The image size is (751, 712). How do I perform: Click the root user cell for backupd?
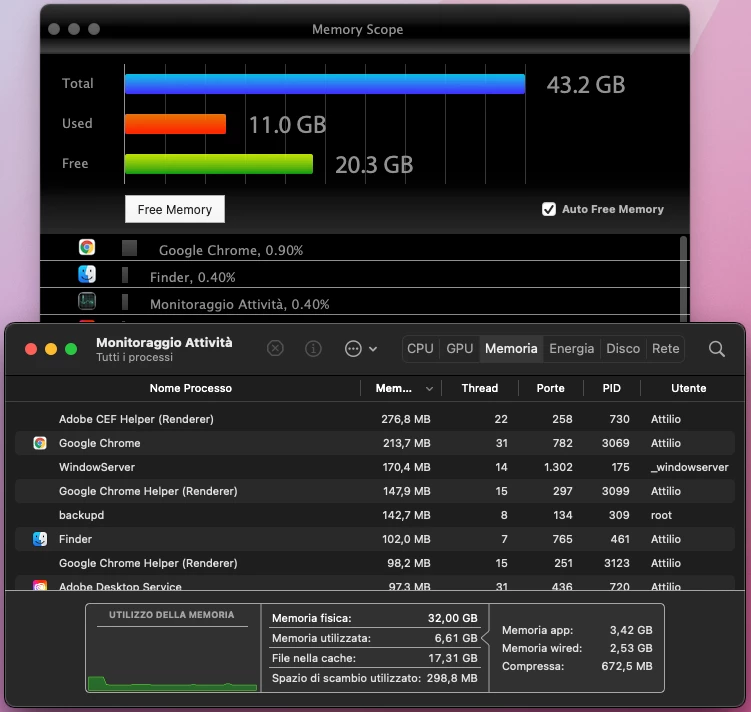tap(661, 515)
